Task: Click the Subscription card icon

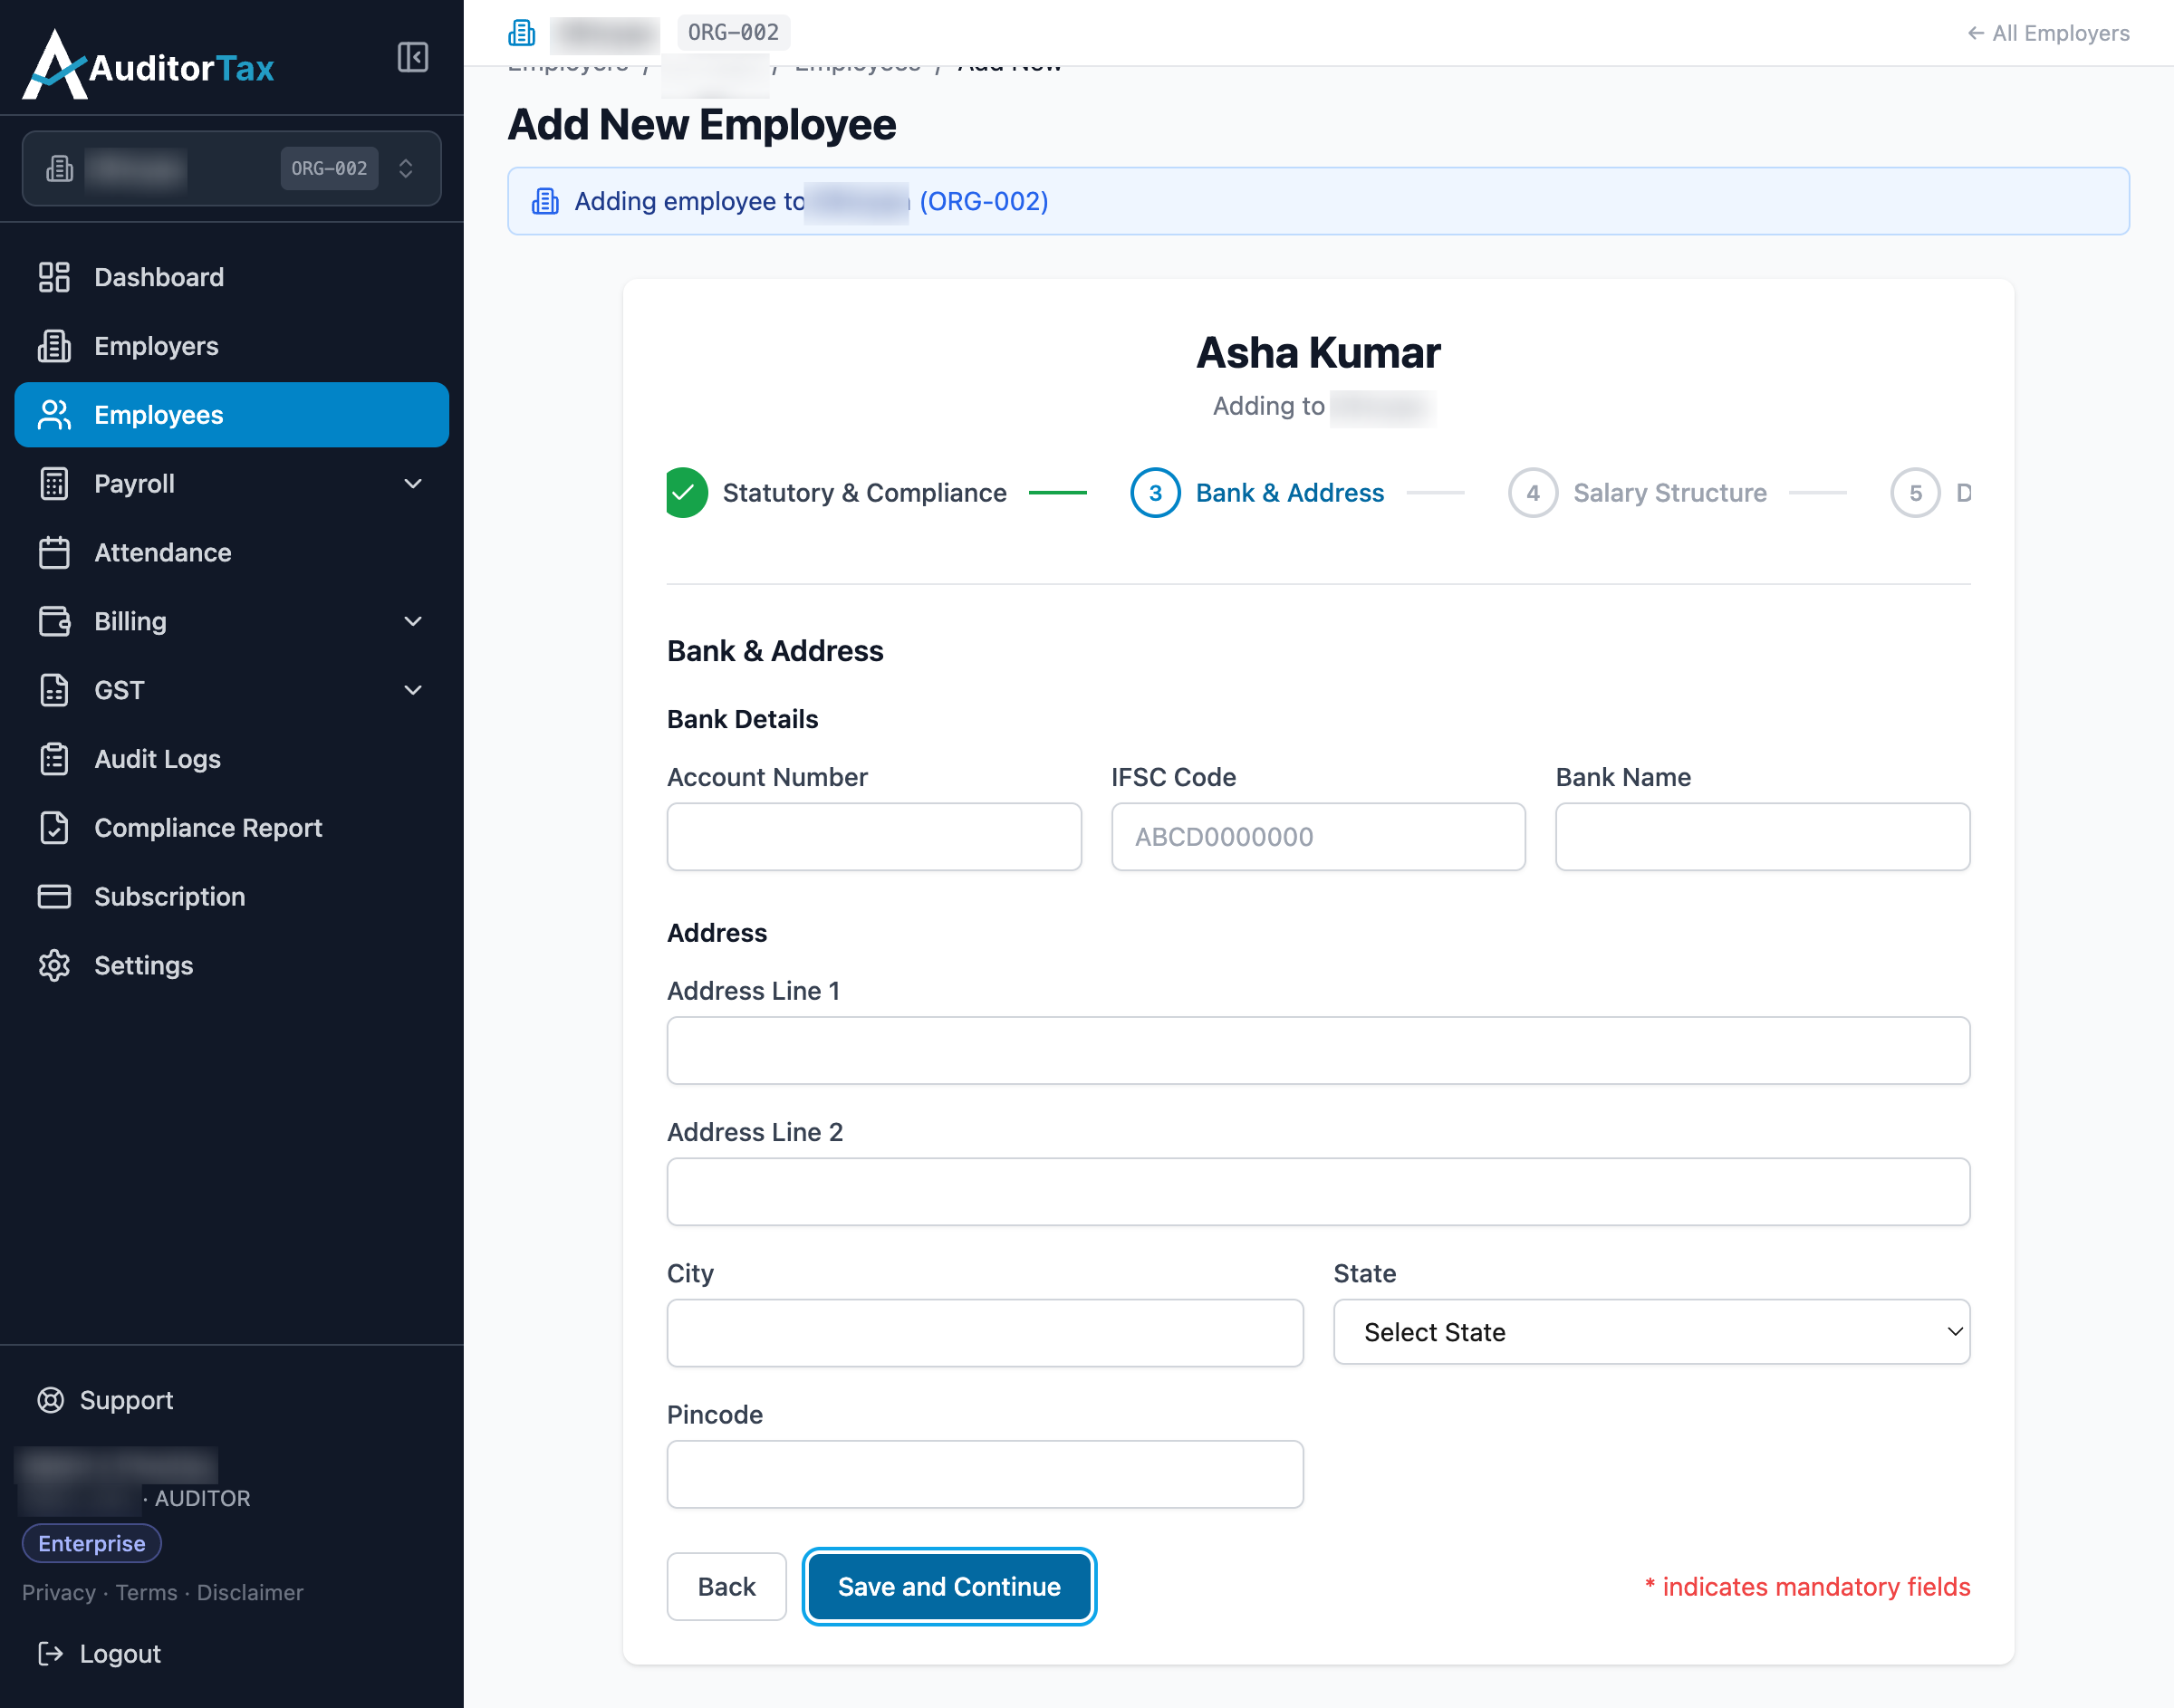Action: click(54, 897)
